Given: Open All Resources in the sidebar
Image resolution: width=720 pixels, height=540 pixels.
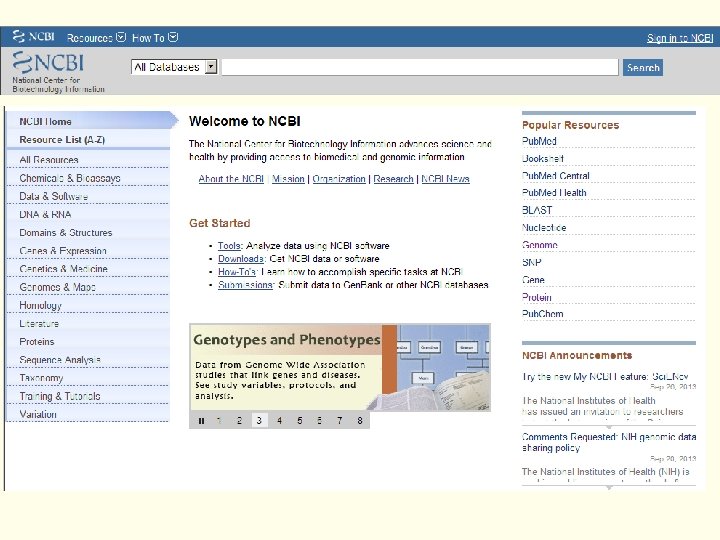Looking at the screenshot, I should 49,160.
